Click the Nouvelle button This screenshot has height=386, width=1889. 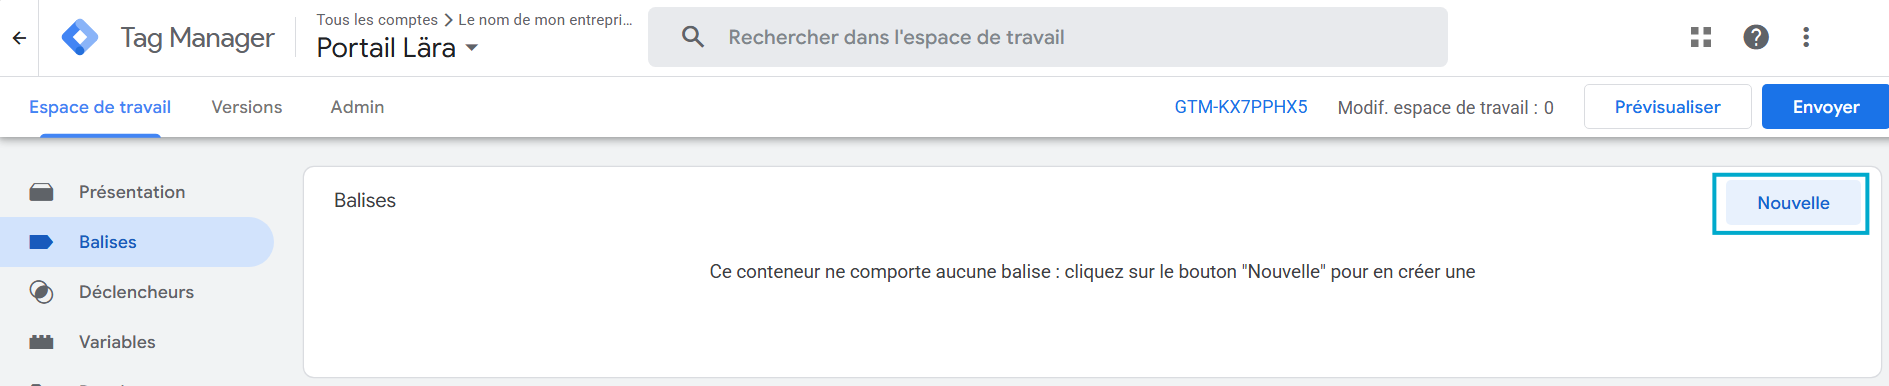point(1793,203)
